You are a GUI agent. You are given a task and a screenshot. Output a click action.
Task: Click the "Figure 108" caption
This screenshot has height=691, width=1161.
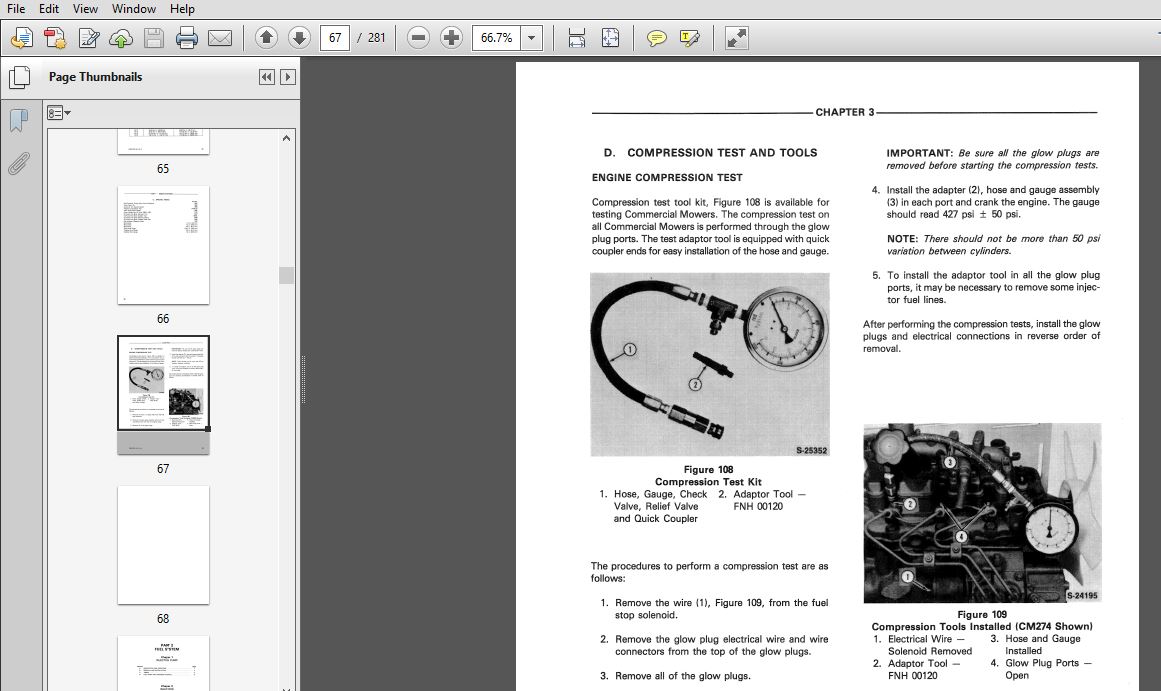click(x=709, y=470)
